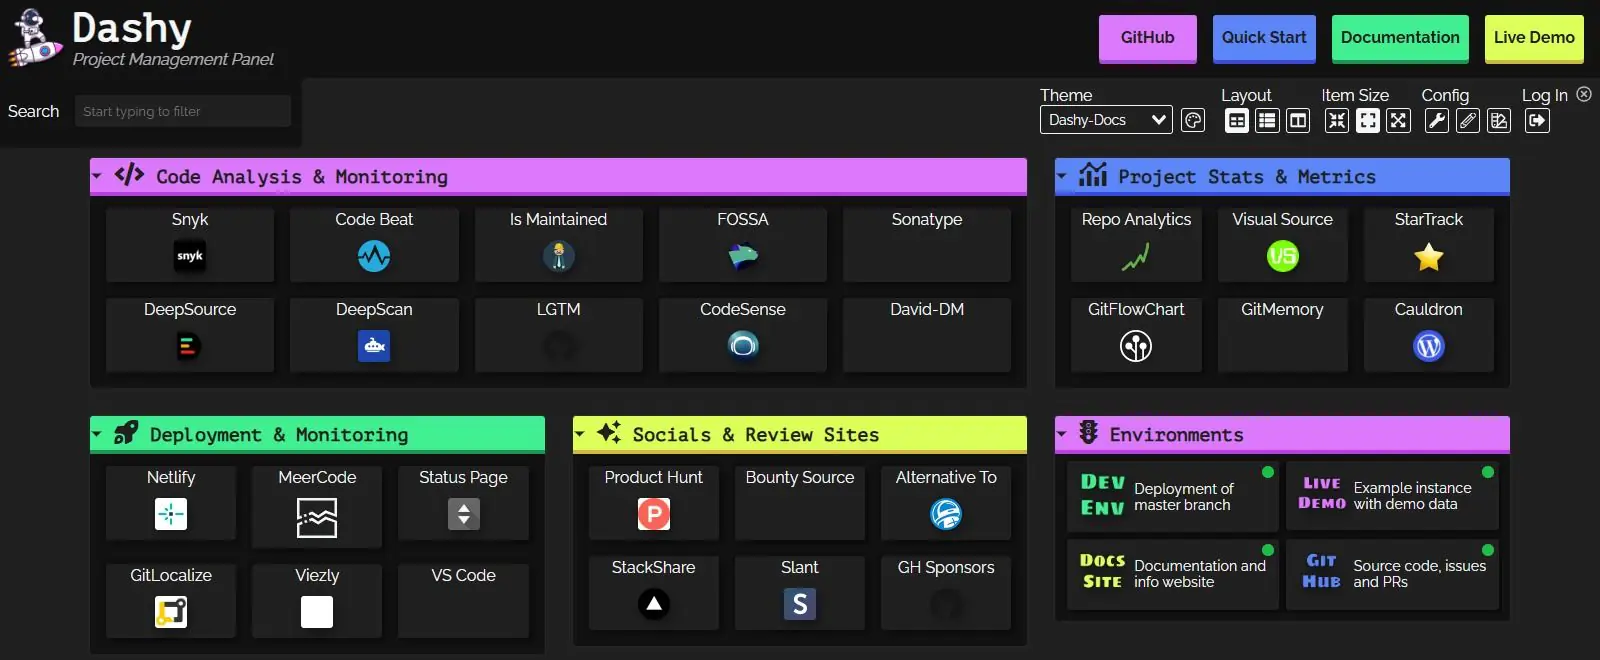Open the page editor config icon
This screenshot has height=660, width=1600.
tap(1499, 121)
